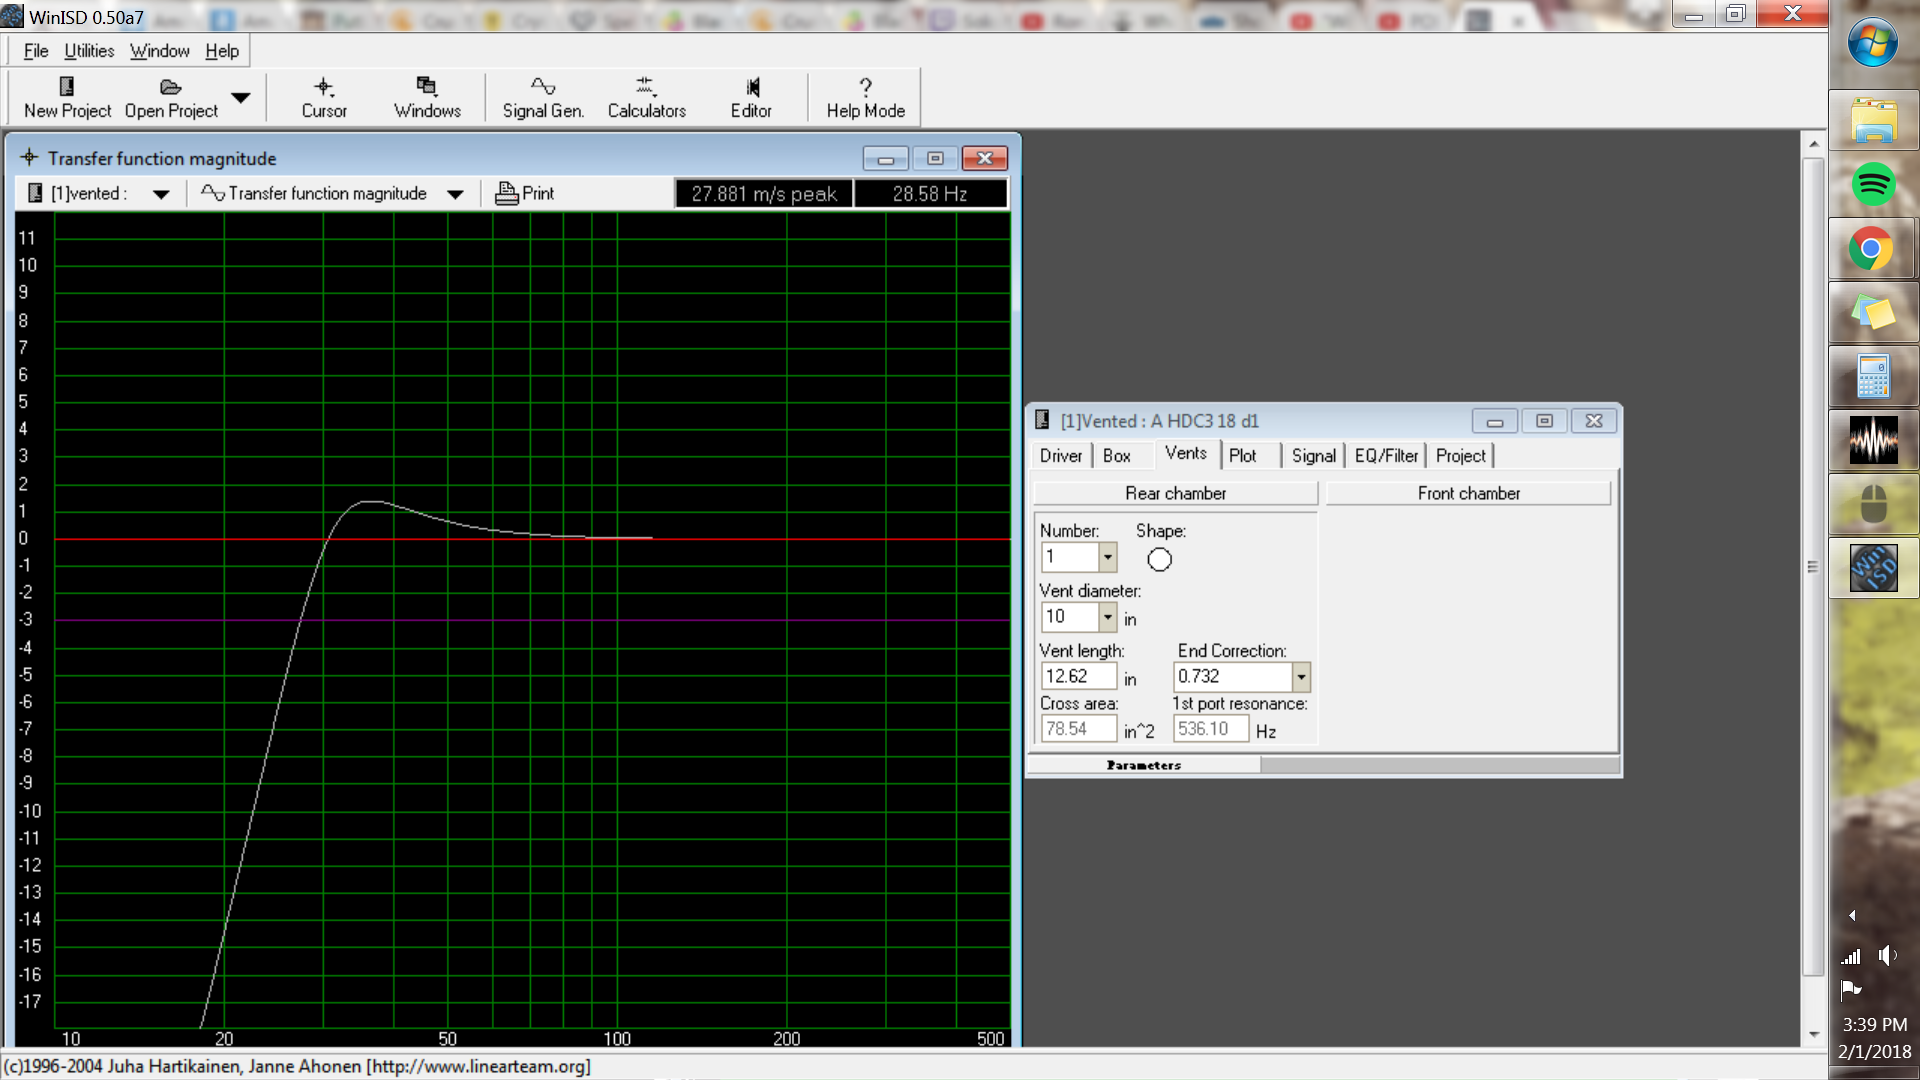Screen dimensions: 1920x1080
Task: Click the 1st port resonance field
Action: point(1210,729)
